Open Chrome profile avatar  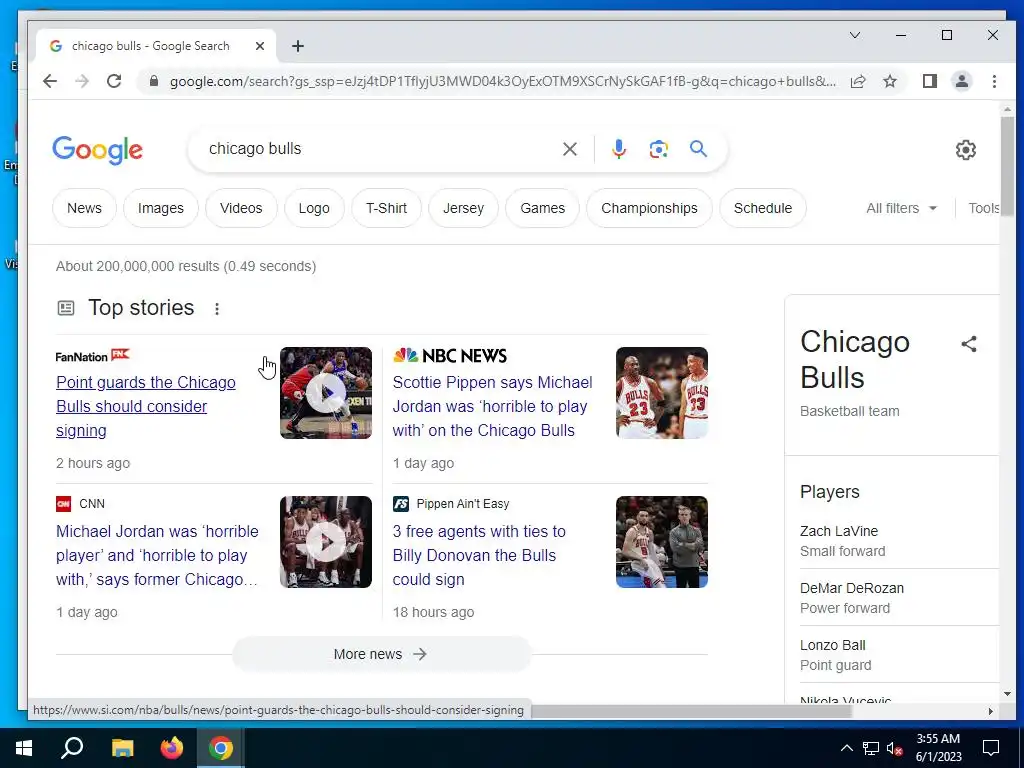[961, 81]
